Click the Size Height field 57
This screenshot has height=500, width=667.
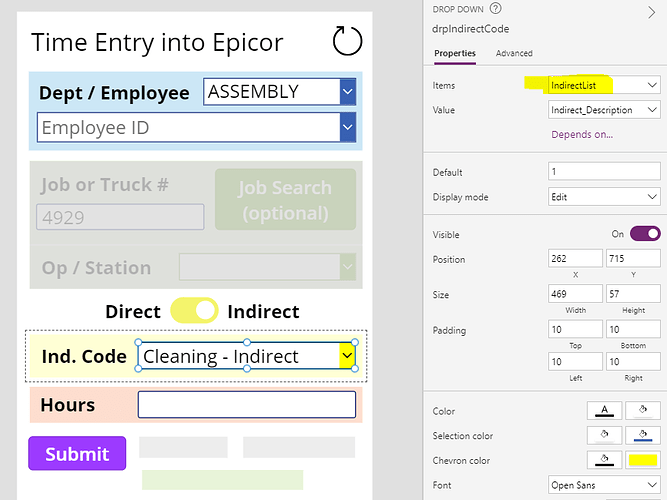pos(633,294)
